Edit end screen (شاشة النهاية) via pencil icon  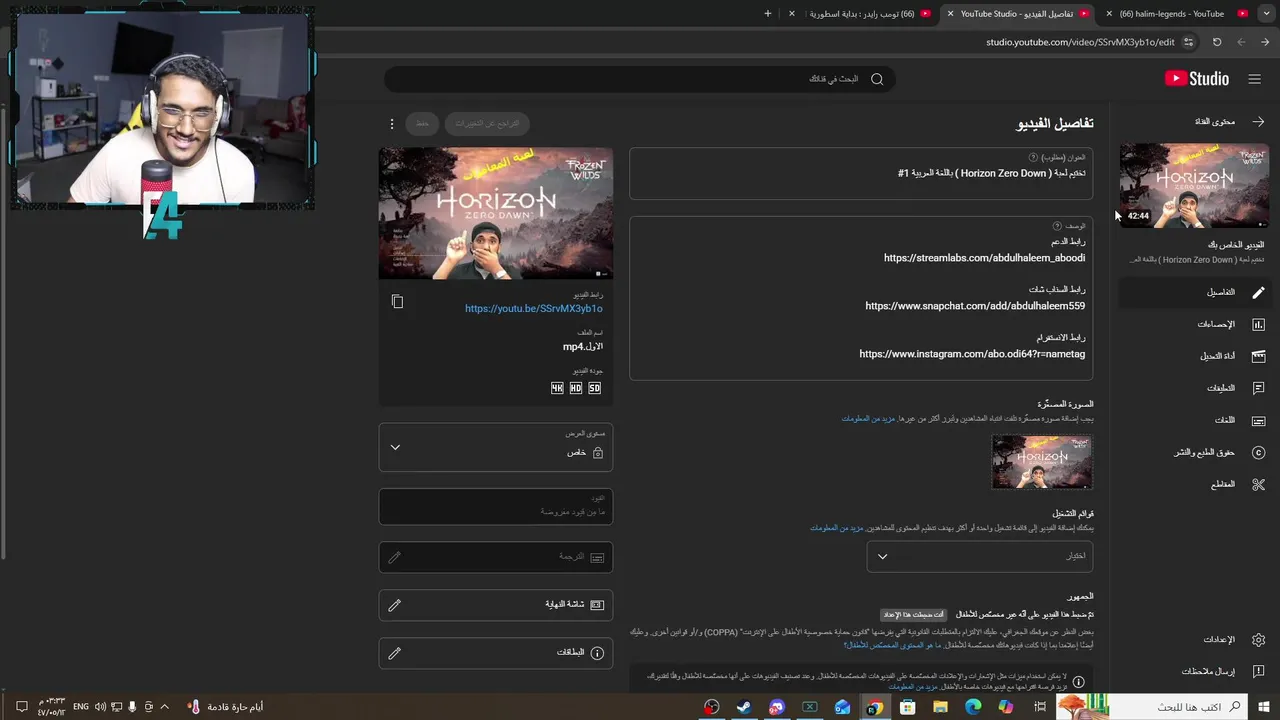395,605
